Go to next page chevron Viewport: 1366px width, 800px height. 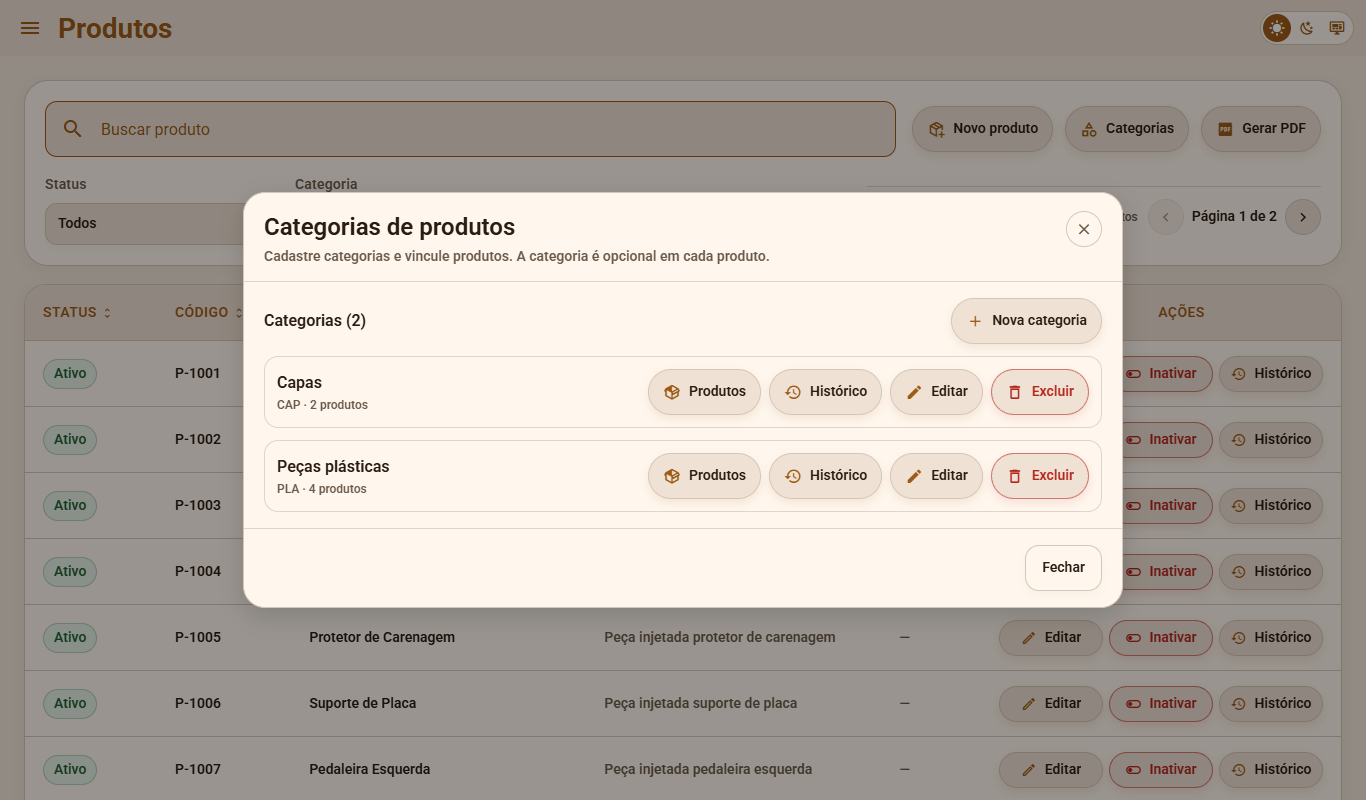point(1302,217)
